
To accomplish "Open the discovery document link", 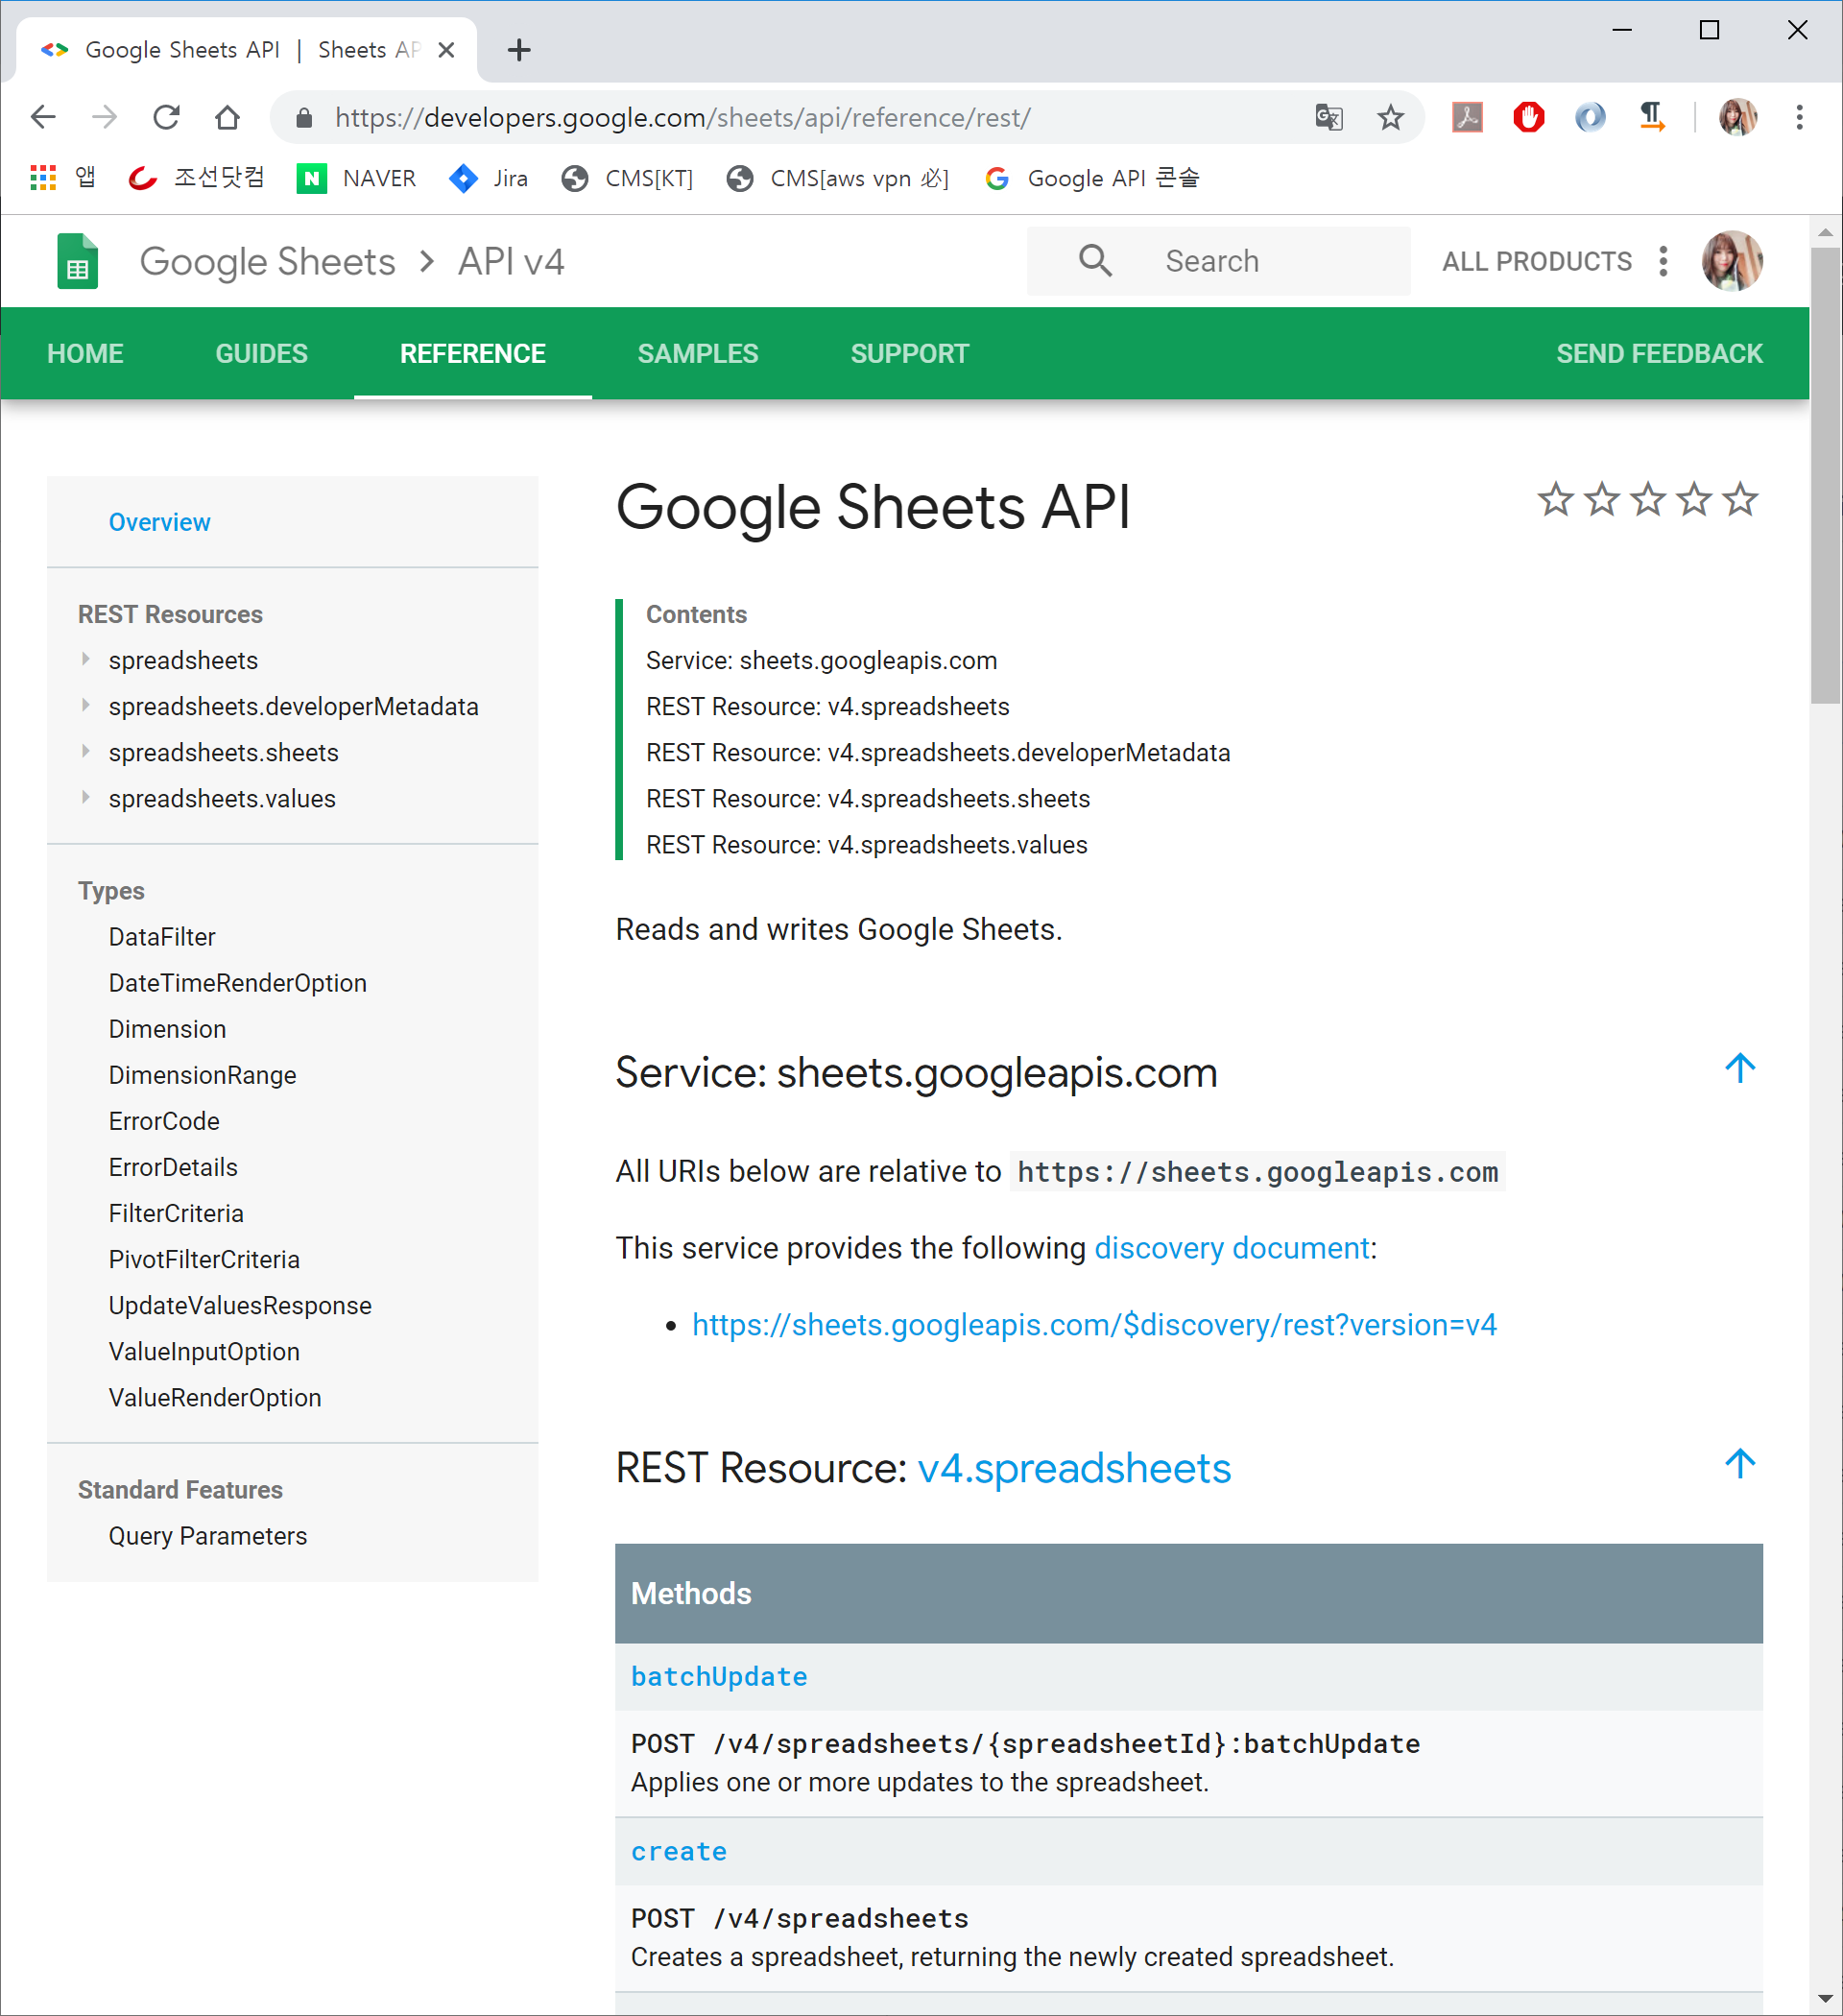I will point(1231,1248).
